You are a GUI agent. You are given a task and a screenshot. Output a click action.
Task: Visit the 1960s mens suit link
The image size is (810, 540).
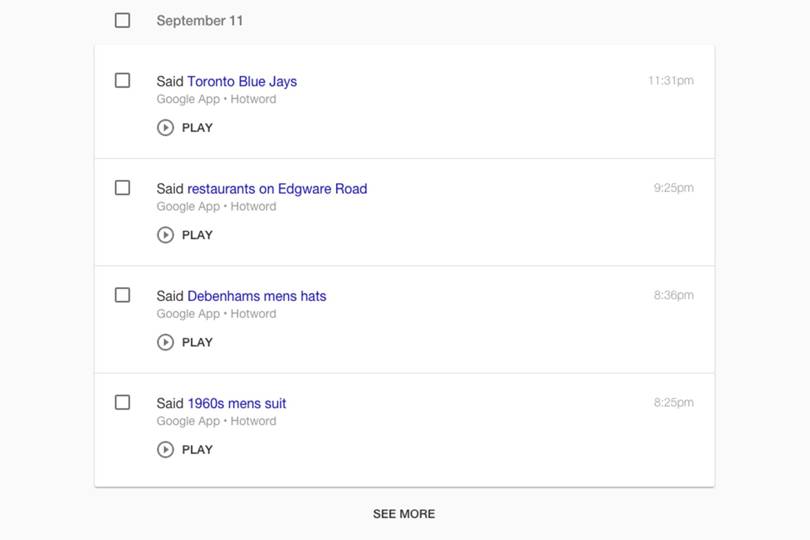click(236, 403)
